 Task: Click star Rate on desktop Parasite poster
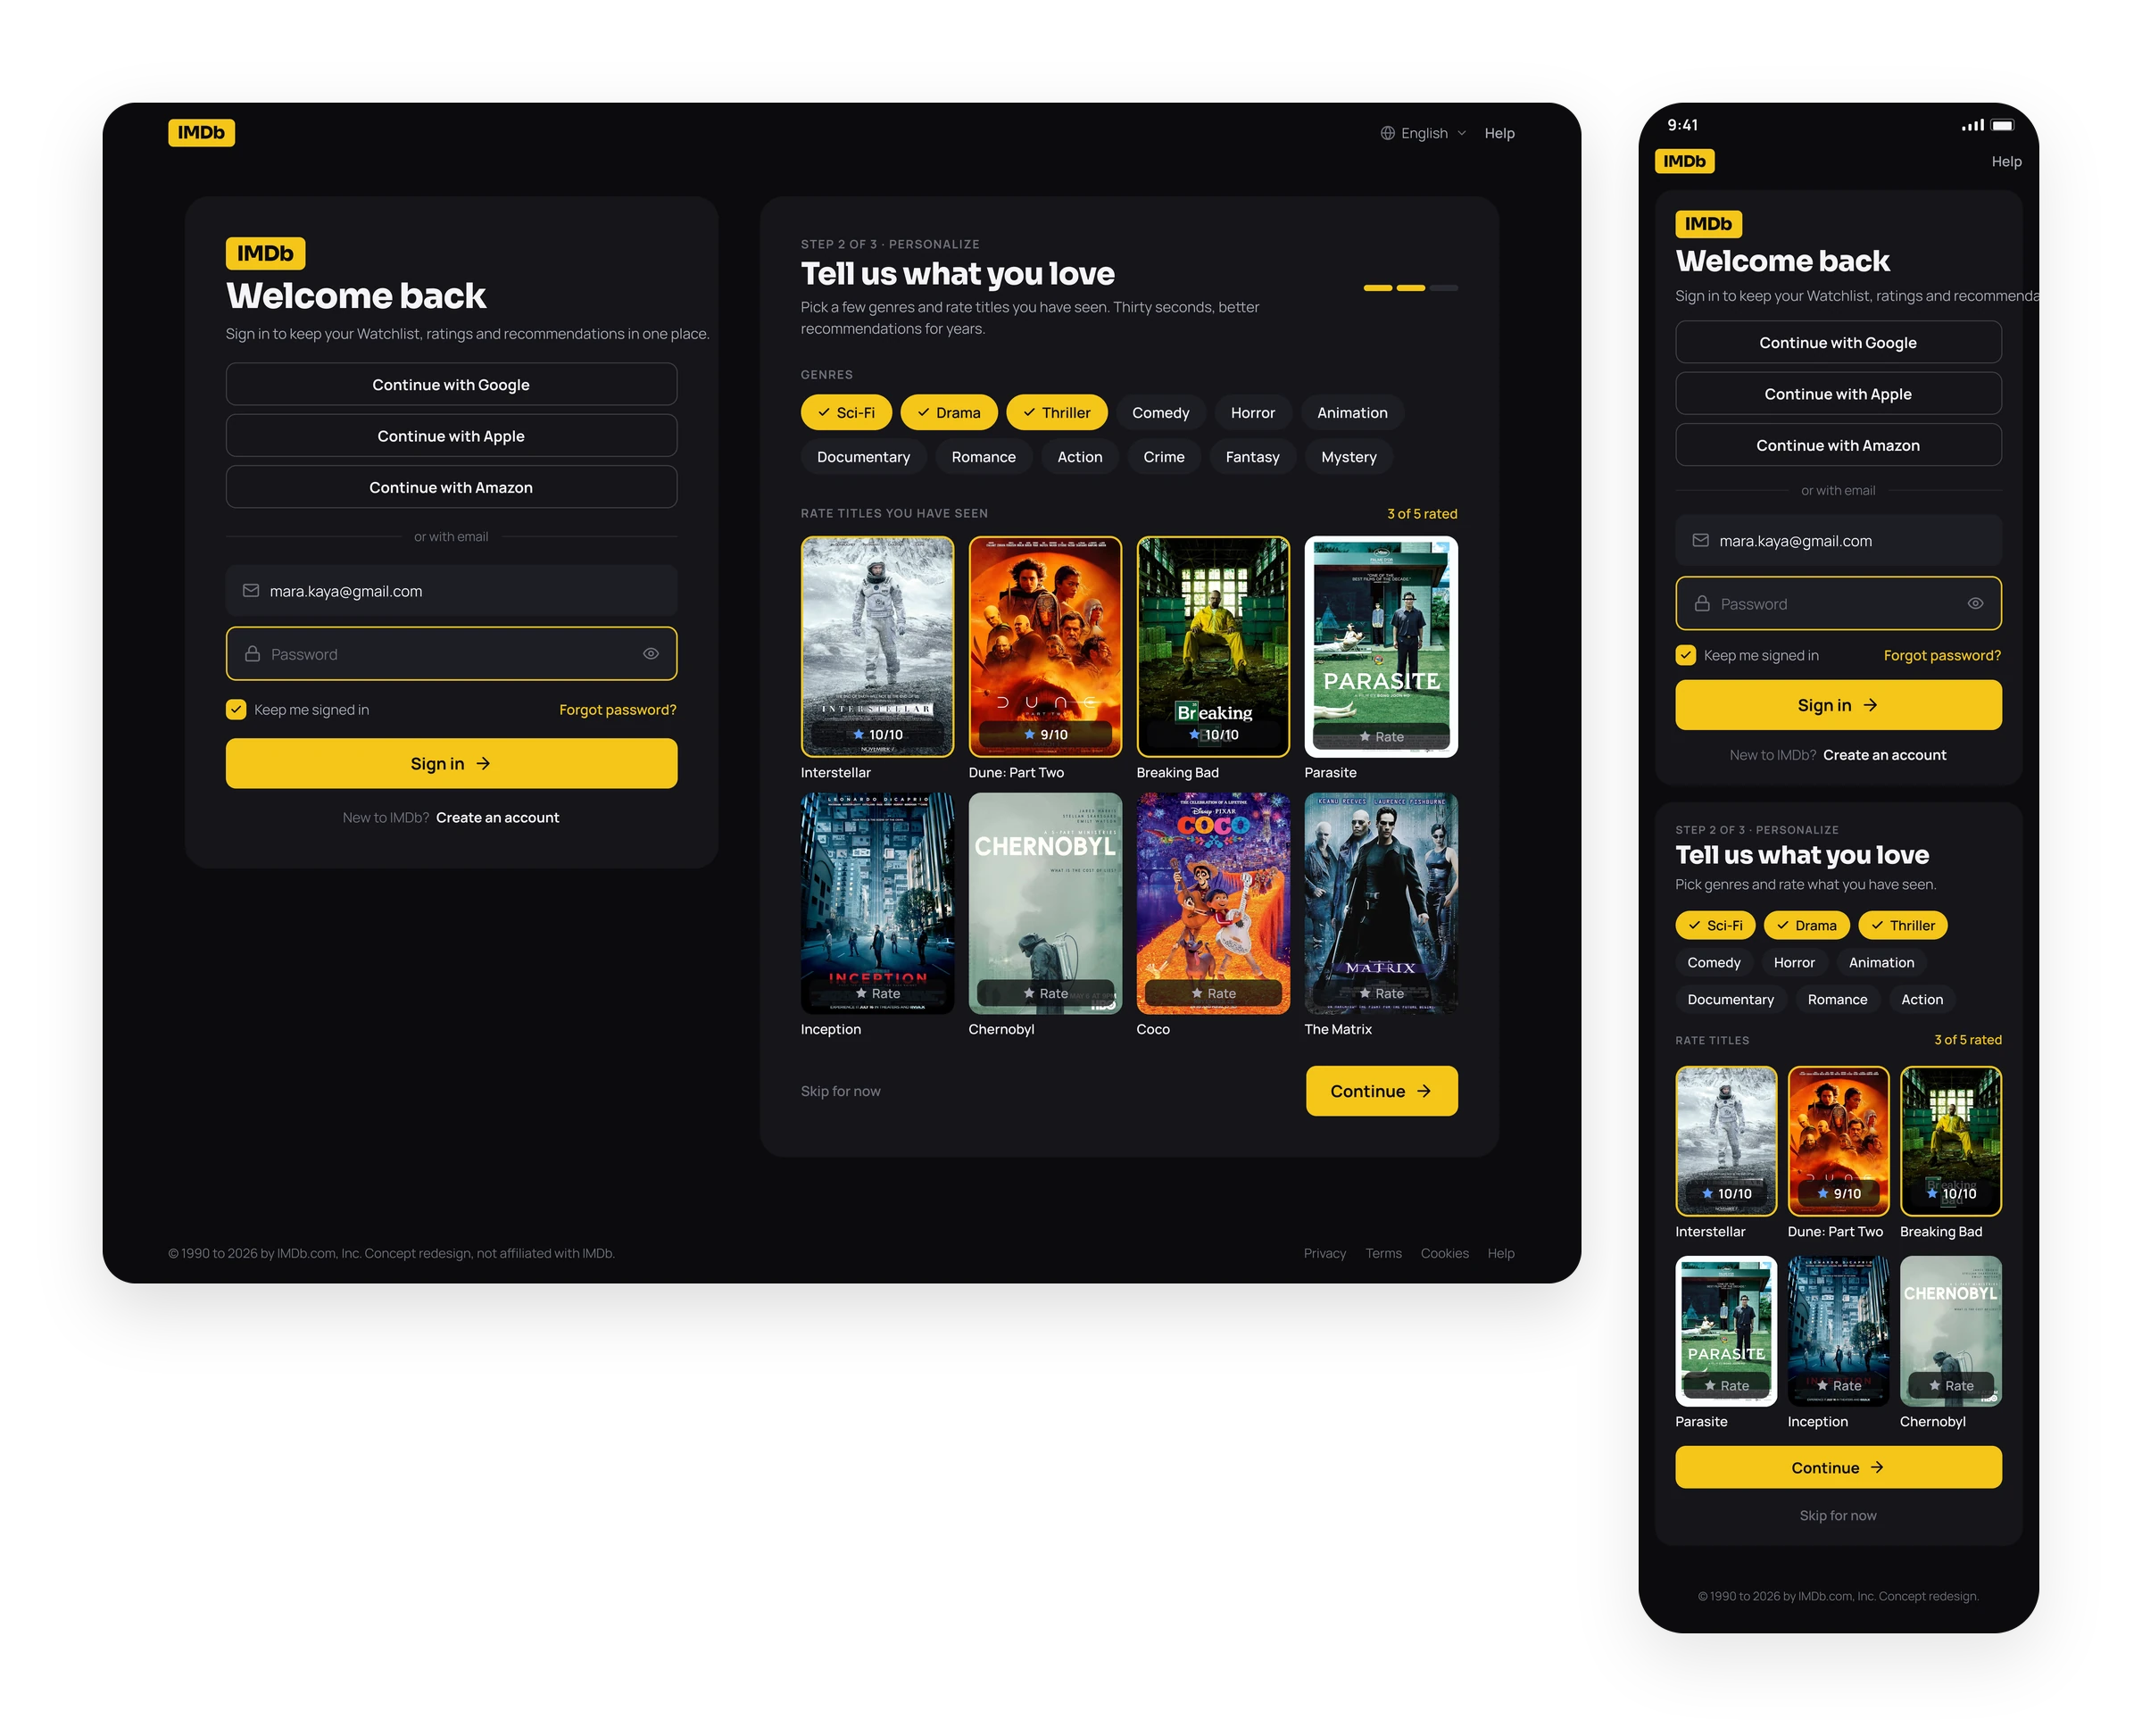pyautogui.click(x=1381, y=736)
